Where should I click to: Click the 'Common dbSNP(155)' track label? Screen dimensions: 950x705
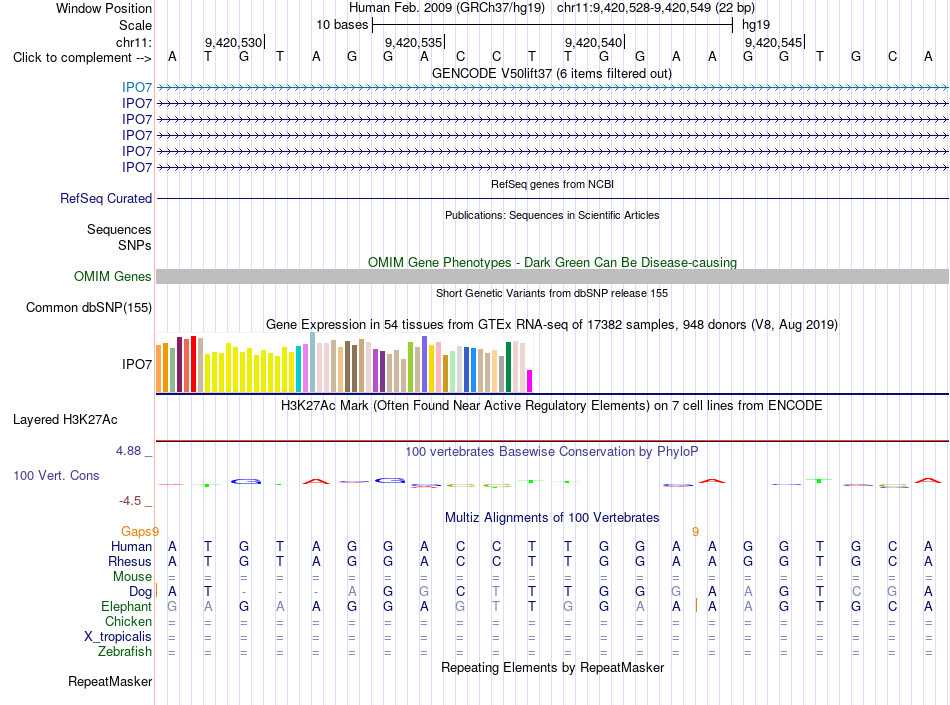coord(88,308)
